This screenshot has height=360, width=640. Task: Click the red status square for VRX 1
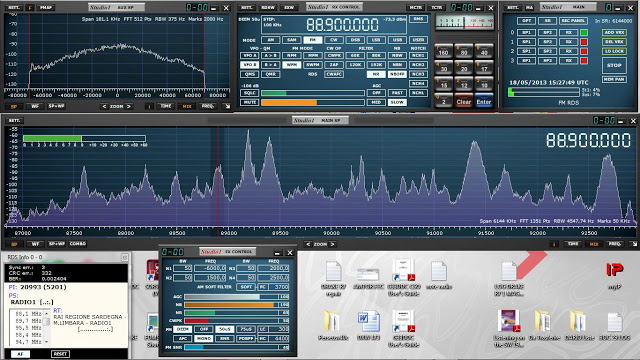pos(584,42)
